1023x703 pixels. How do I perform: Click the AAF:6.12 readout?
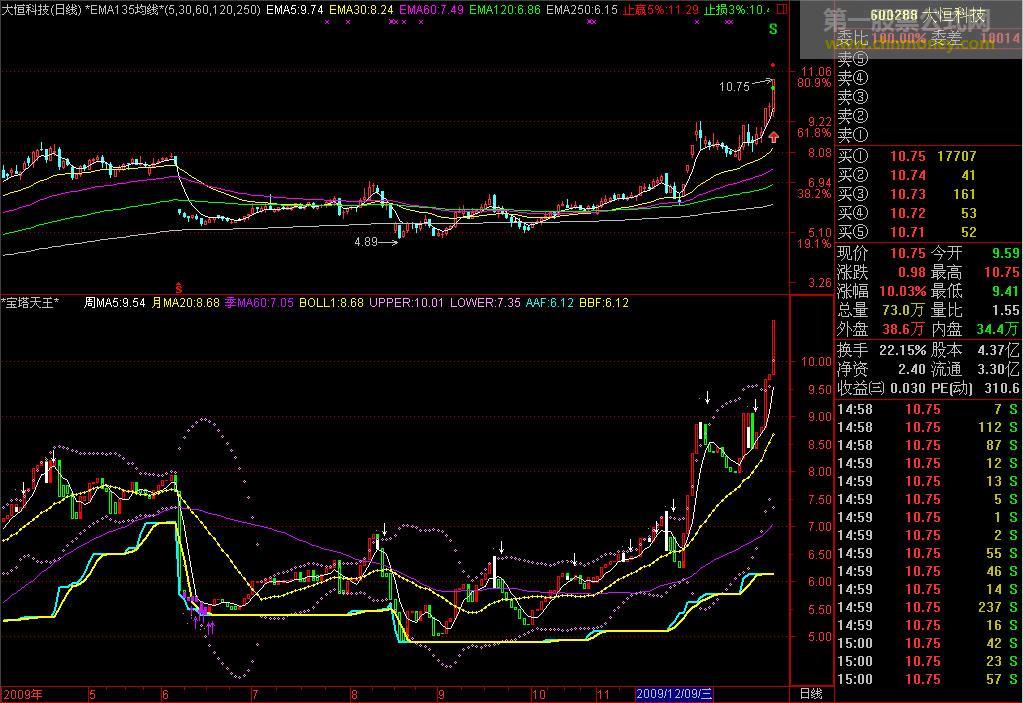(550, 303)
